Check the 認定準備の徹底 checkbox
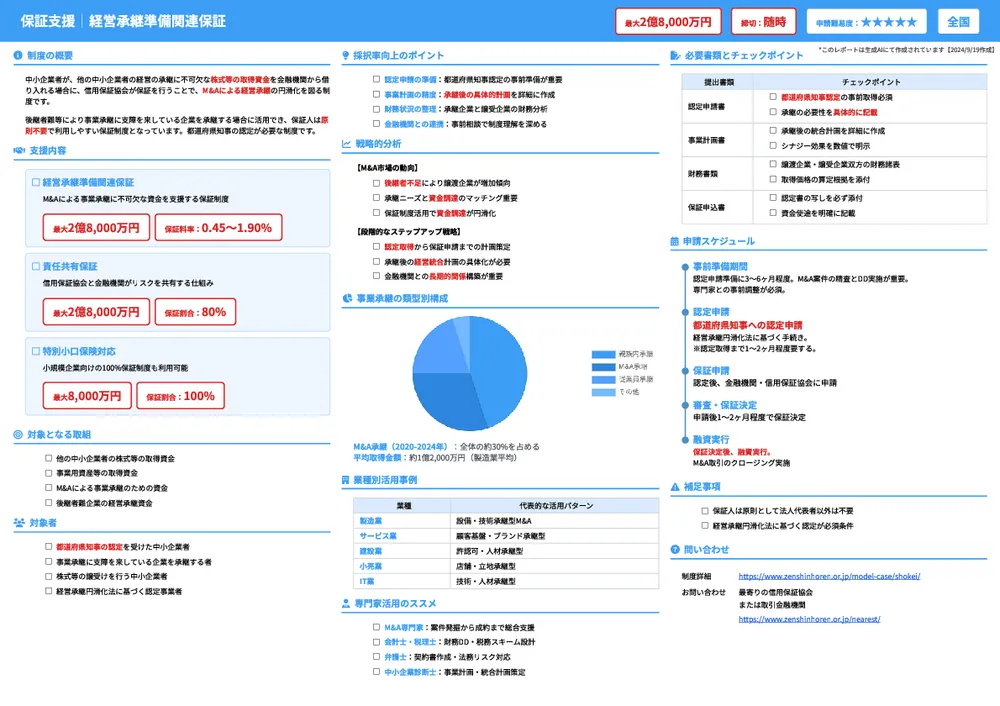The width and height of the screenshot is (1000, 706). point(376,79)
